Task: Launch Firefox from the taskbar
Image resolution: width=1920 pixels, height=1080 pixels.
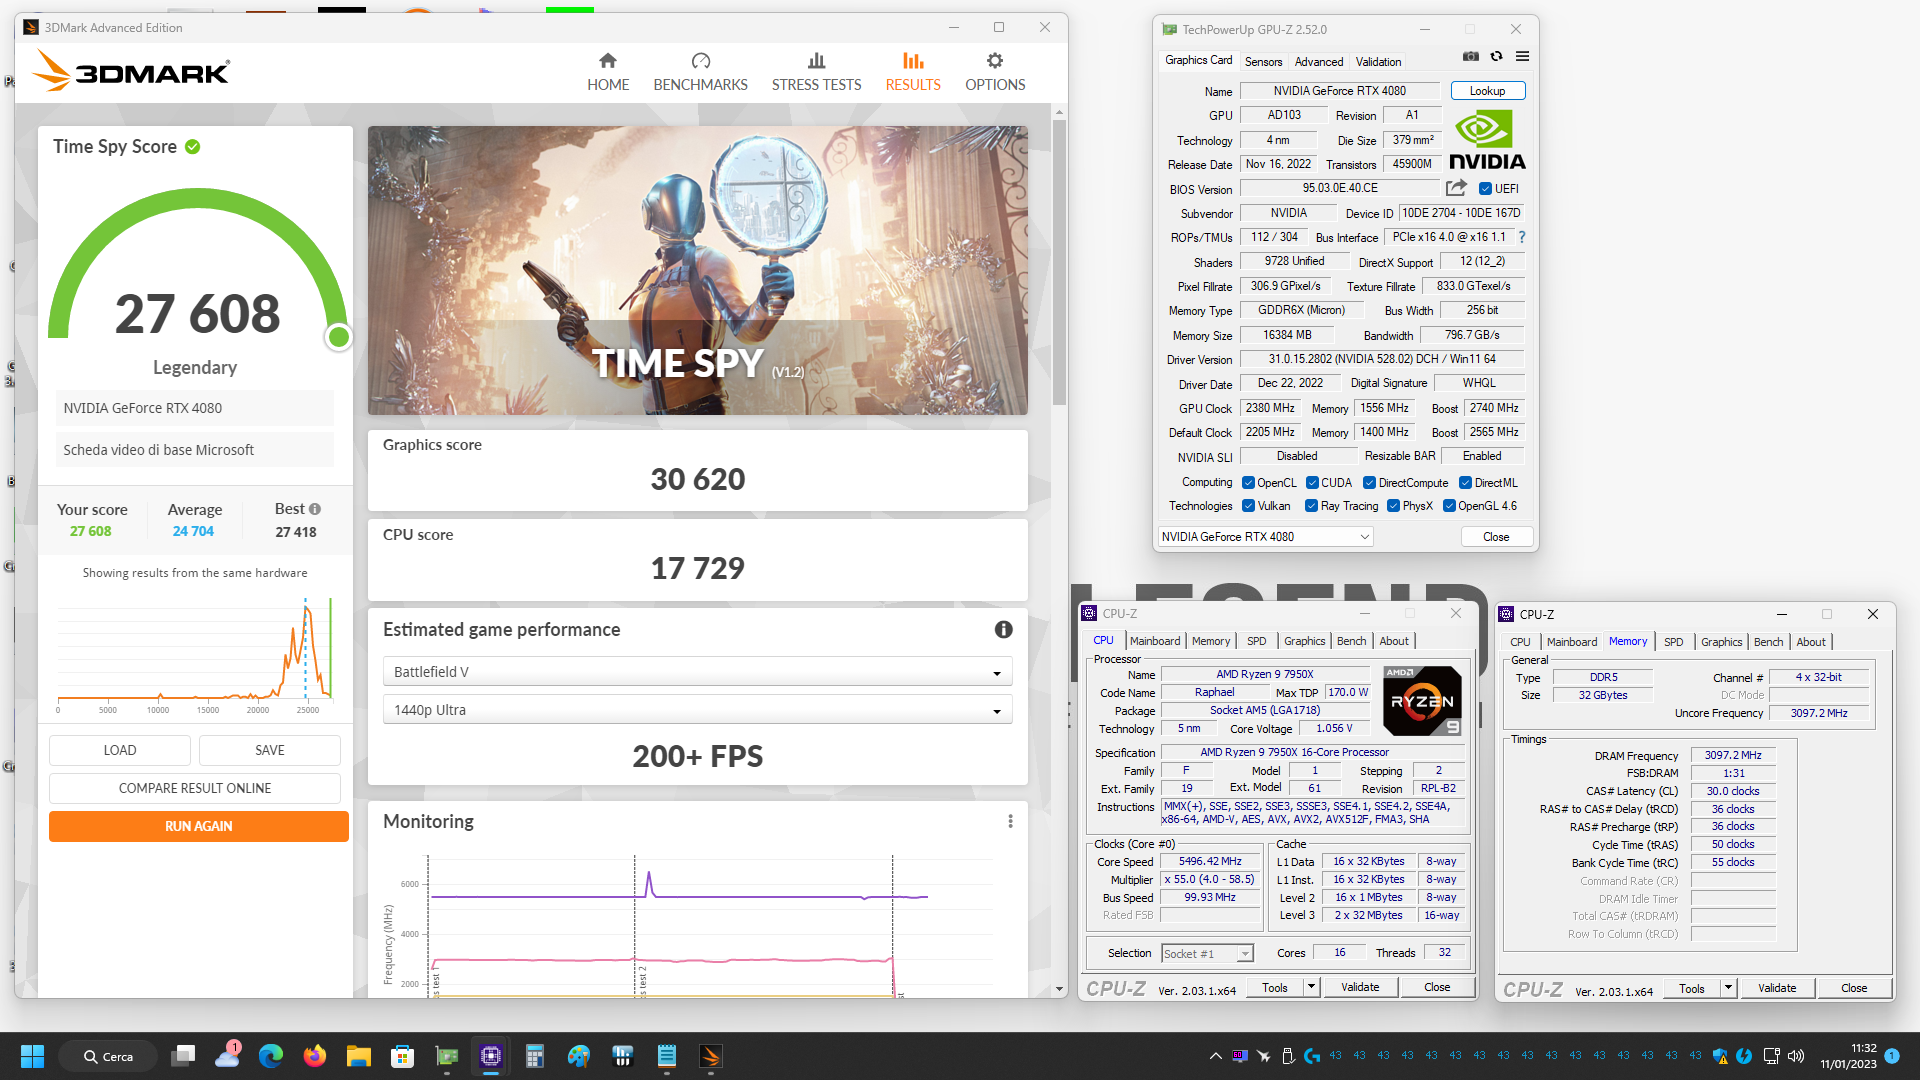Action: (x=315, y=1056)
